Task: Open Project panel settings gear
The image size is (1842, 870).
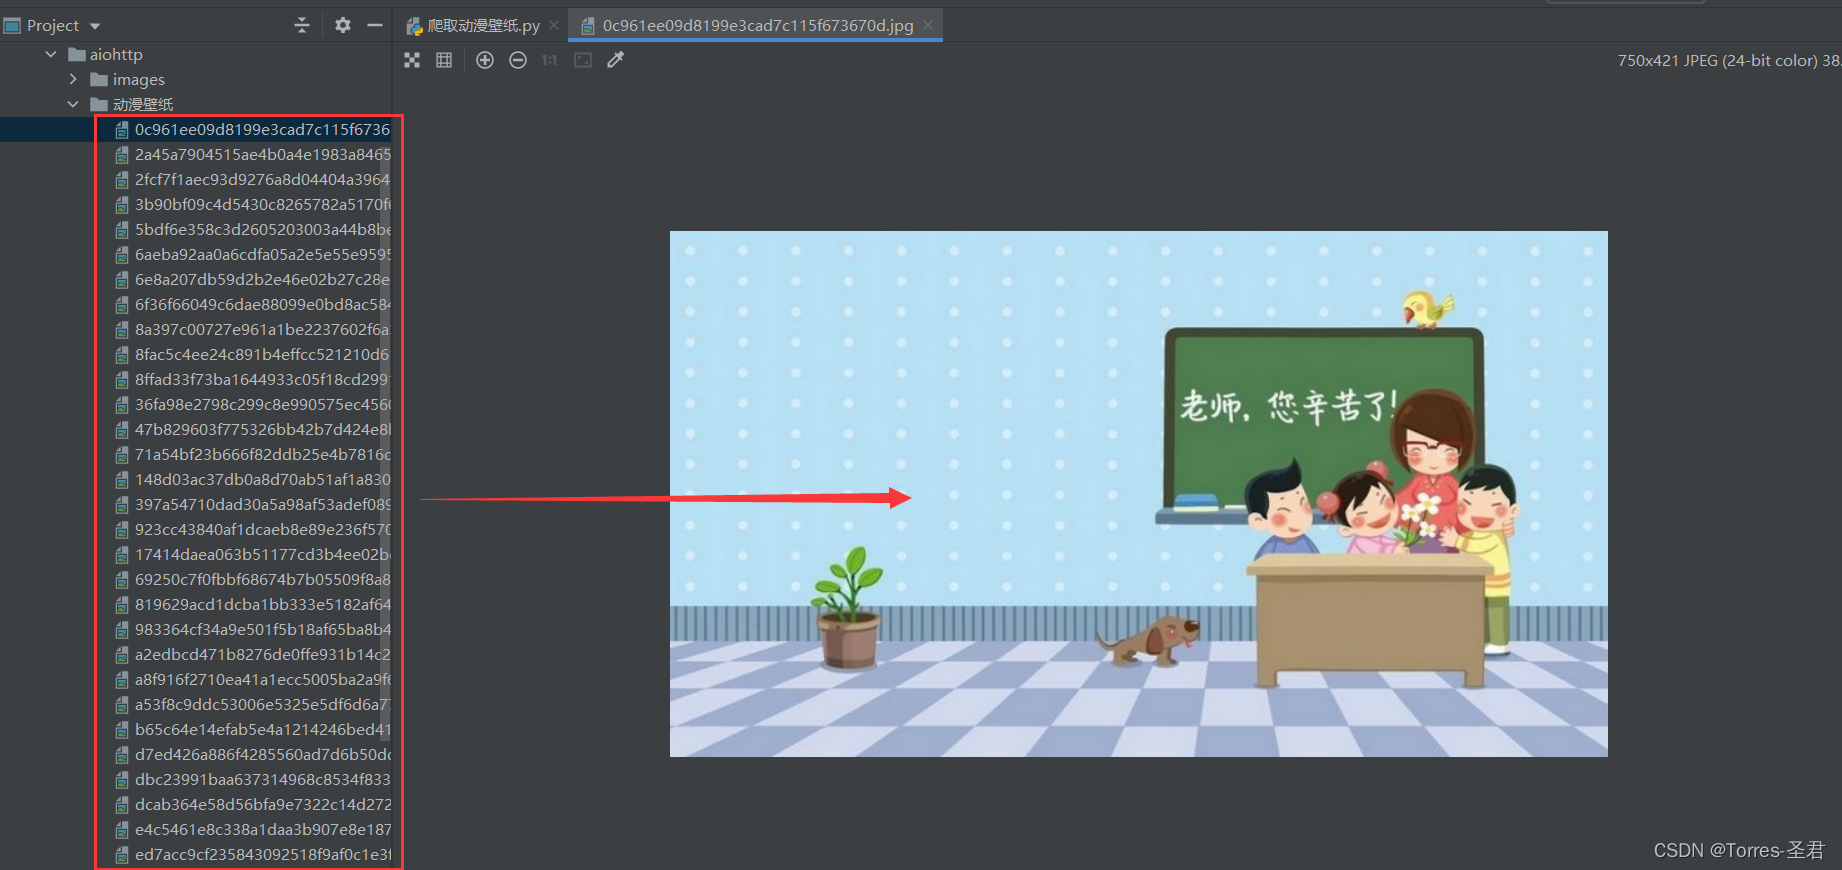Action: 343,25
